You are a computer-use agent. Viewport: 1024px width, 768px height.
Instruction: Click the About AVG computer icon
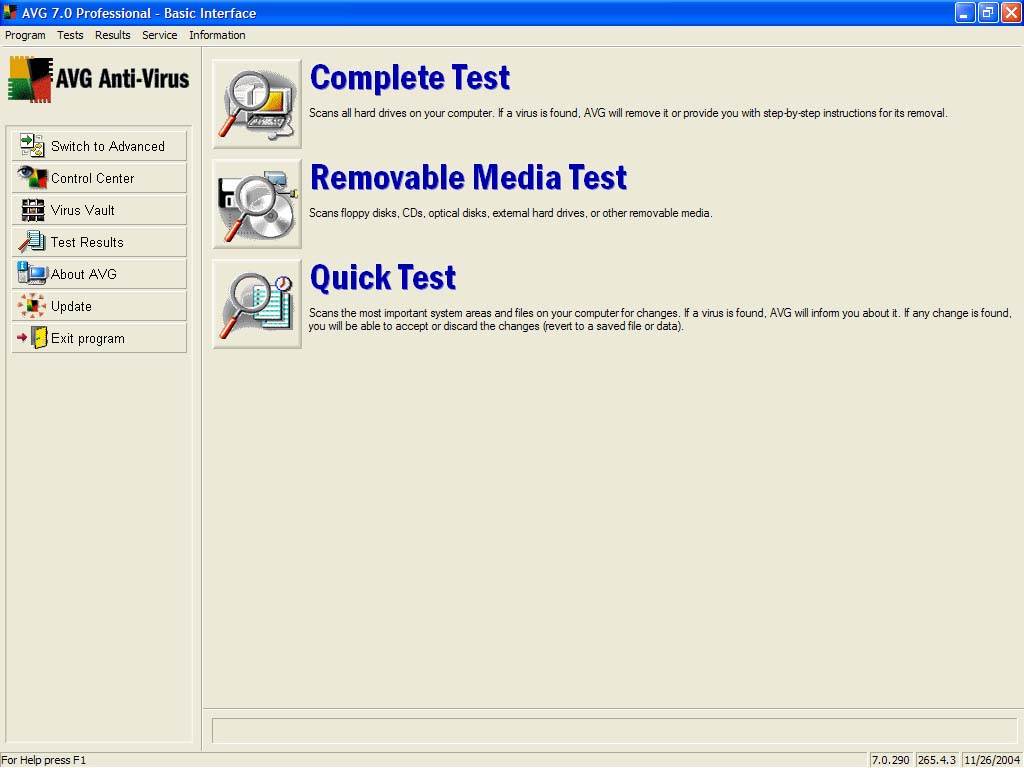point(31,274)
